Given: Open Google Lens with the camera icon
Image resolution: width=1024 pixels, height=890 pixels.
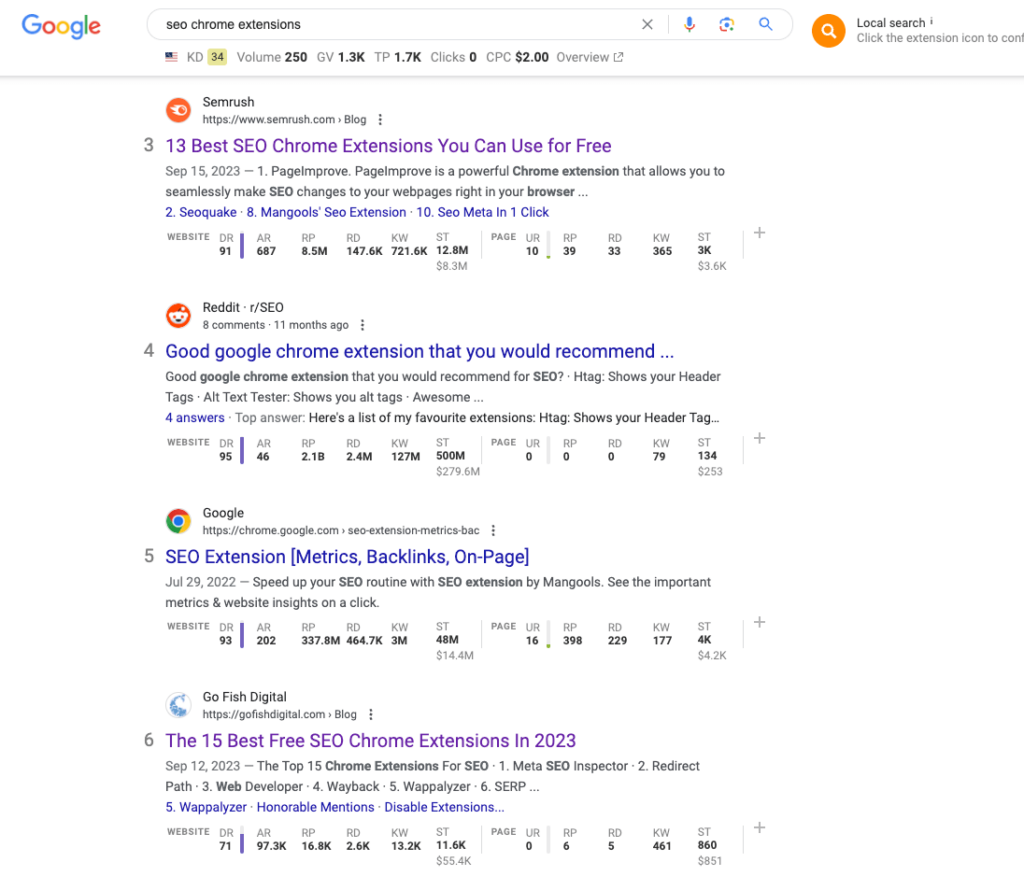Looking at the screenshot, I should pos(727,24).
